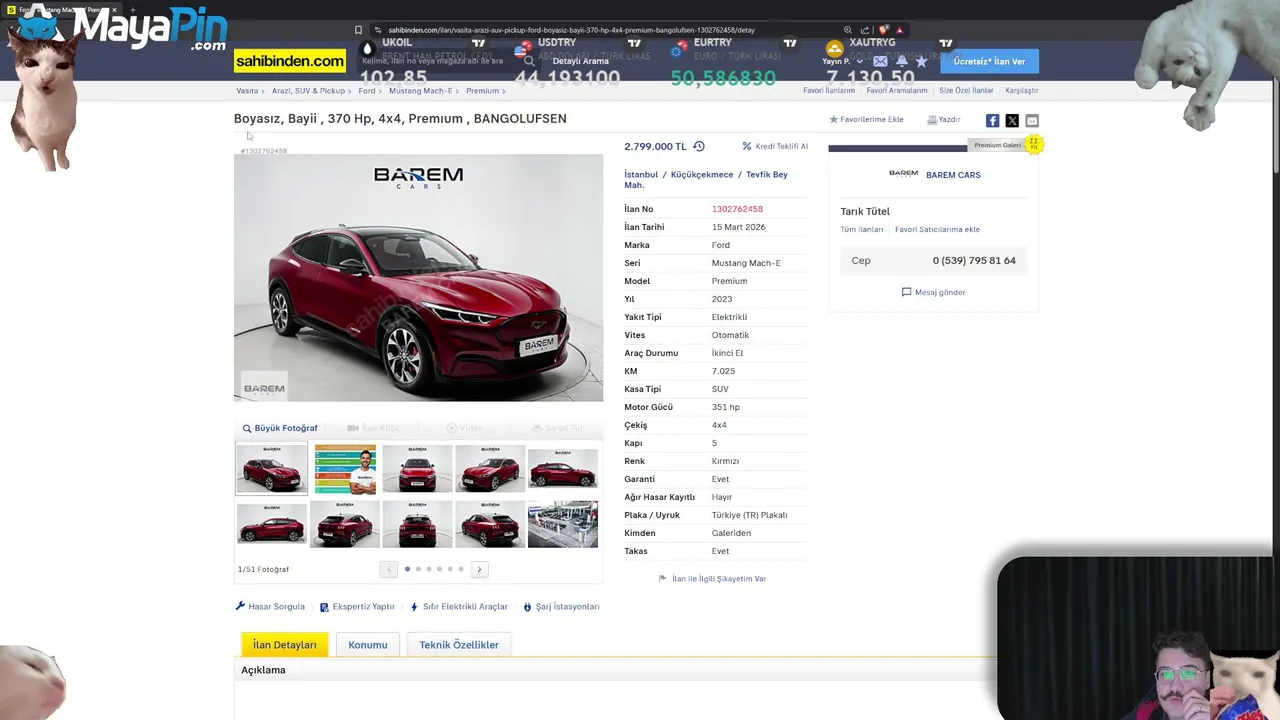Open Mustang Mach-E breadcrumb
The image size is (1280, 720).
click(420, 91)
